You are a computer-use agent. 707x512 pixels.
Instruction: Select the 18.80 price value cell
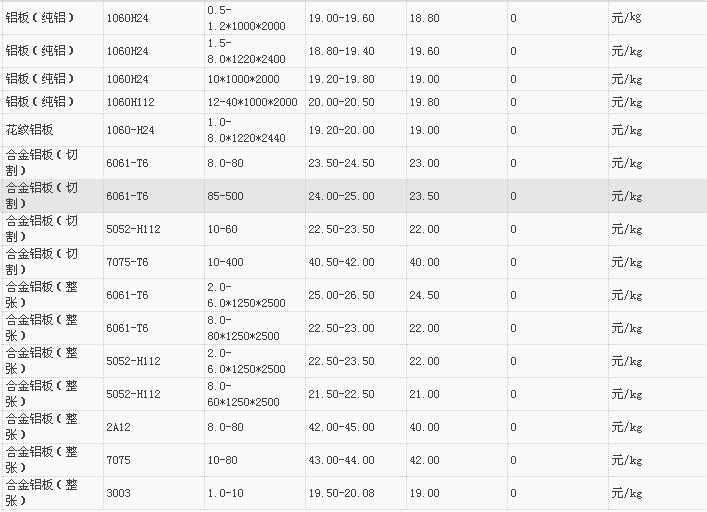click(x=424, y=19)
